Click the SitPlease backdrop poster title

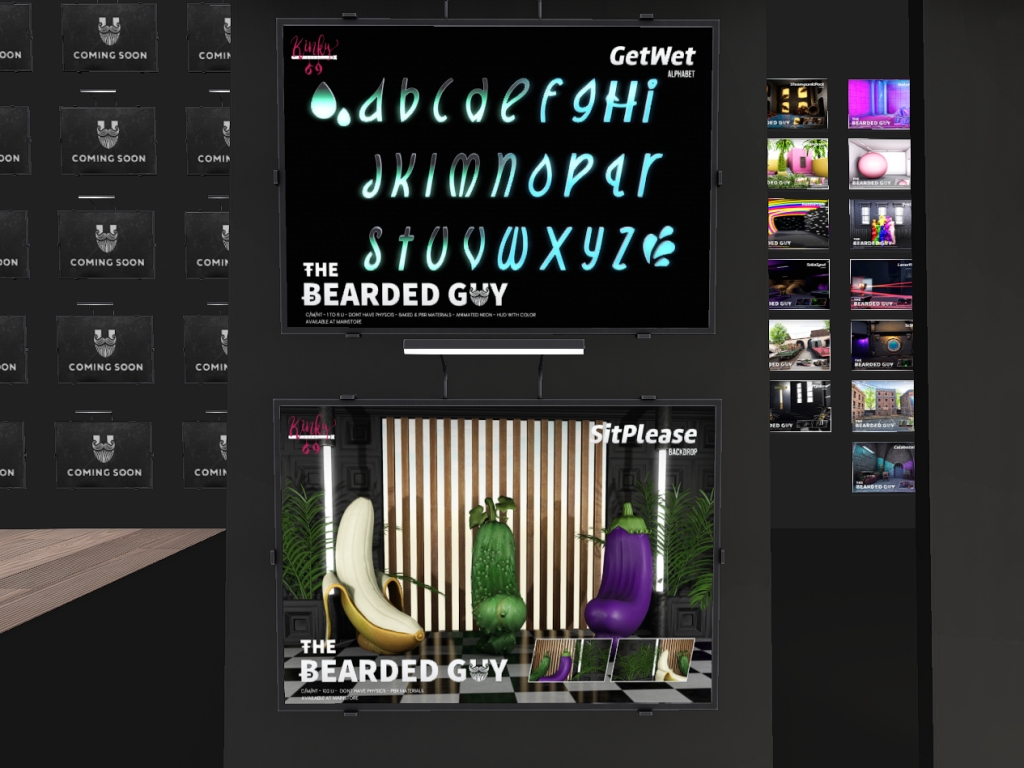pyautogui.click(x=643, y=434)
